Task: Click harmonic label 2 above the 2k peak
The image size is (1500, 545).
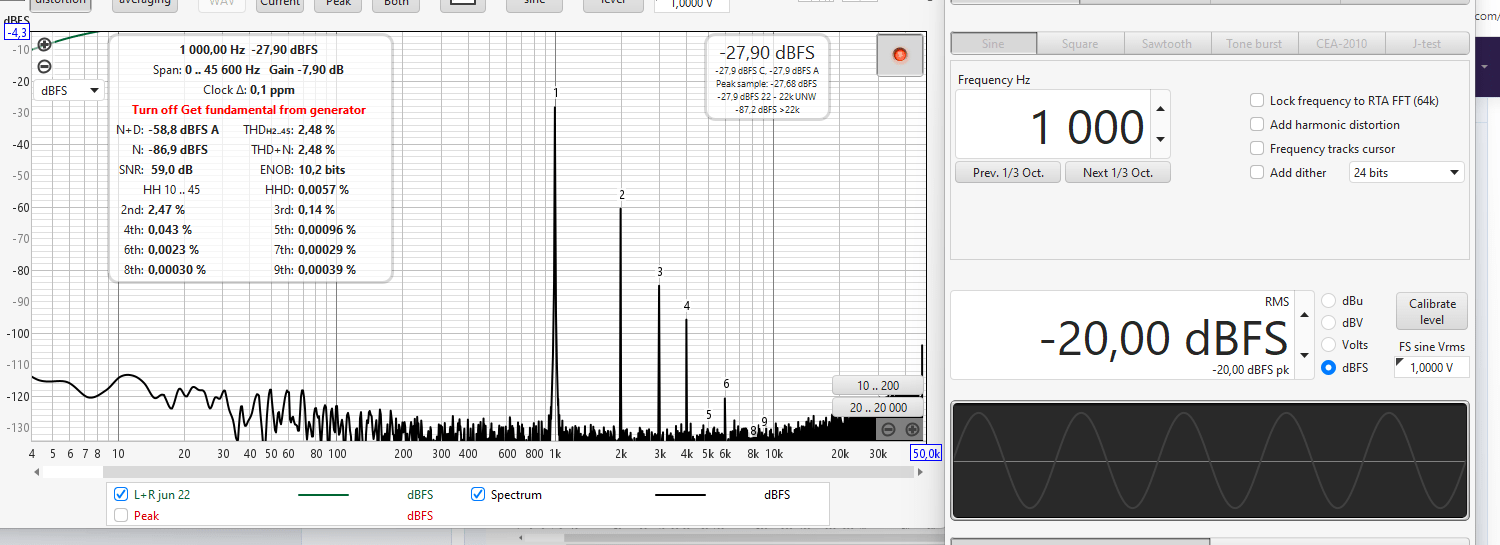Action: (x=621, y=195)
